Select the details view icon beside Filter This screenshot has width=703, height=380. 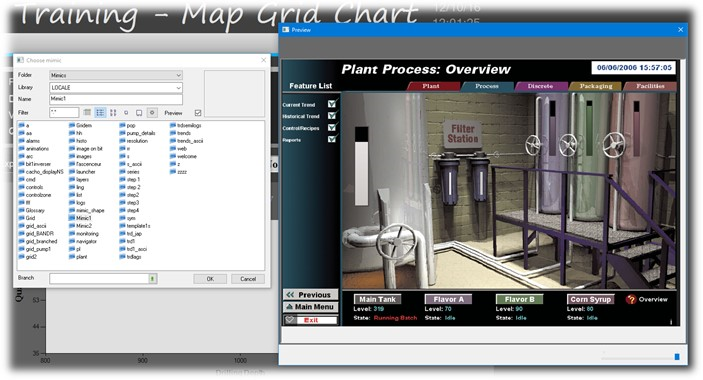pyautogui.click(x=87, y=112)
